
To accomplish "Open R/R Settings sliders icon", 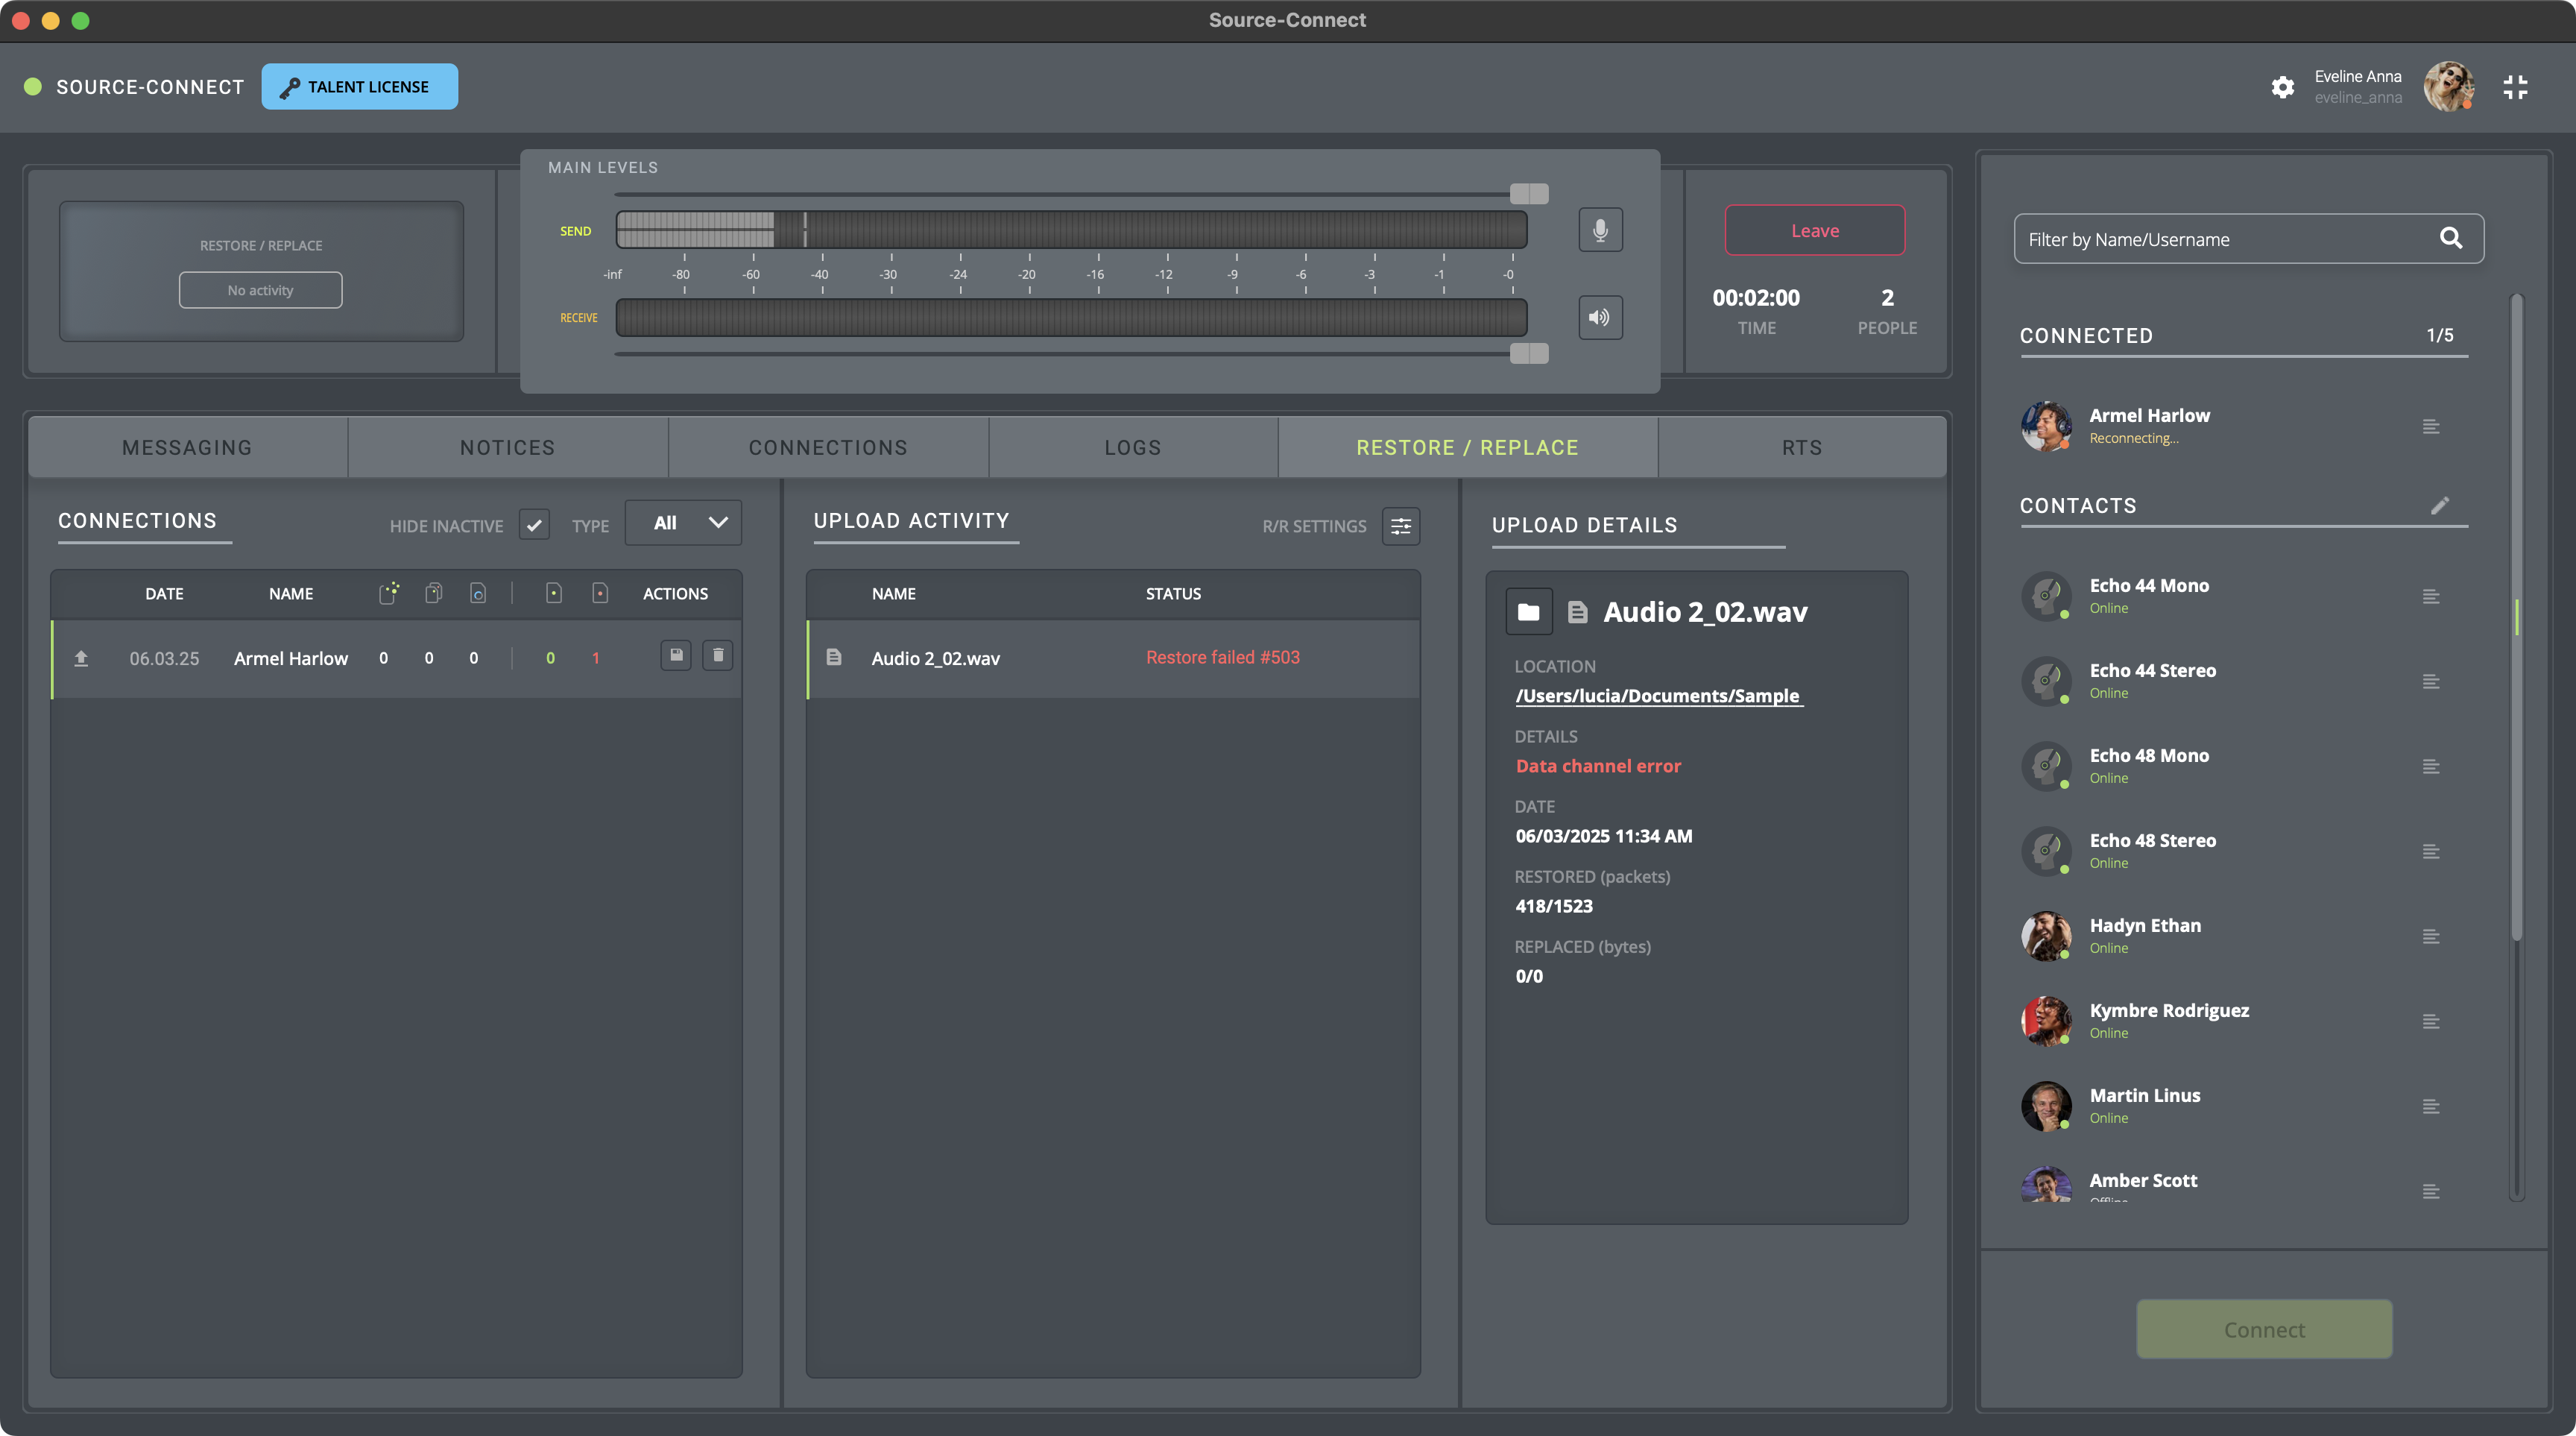I will (x=1401, y=526).
